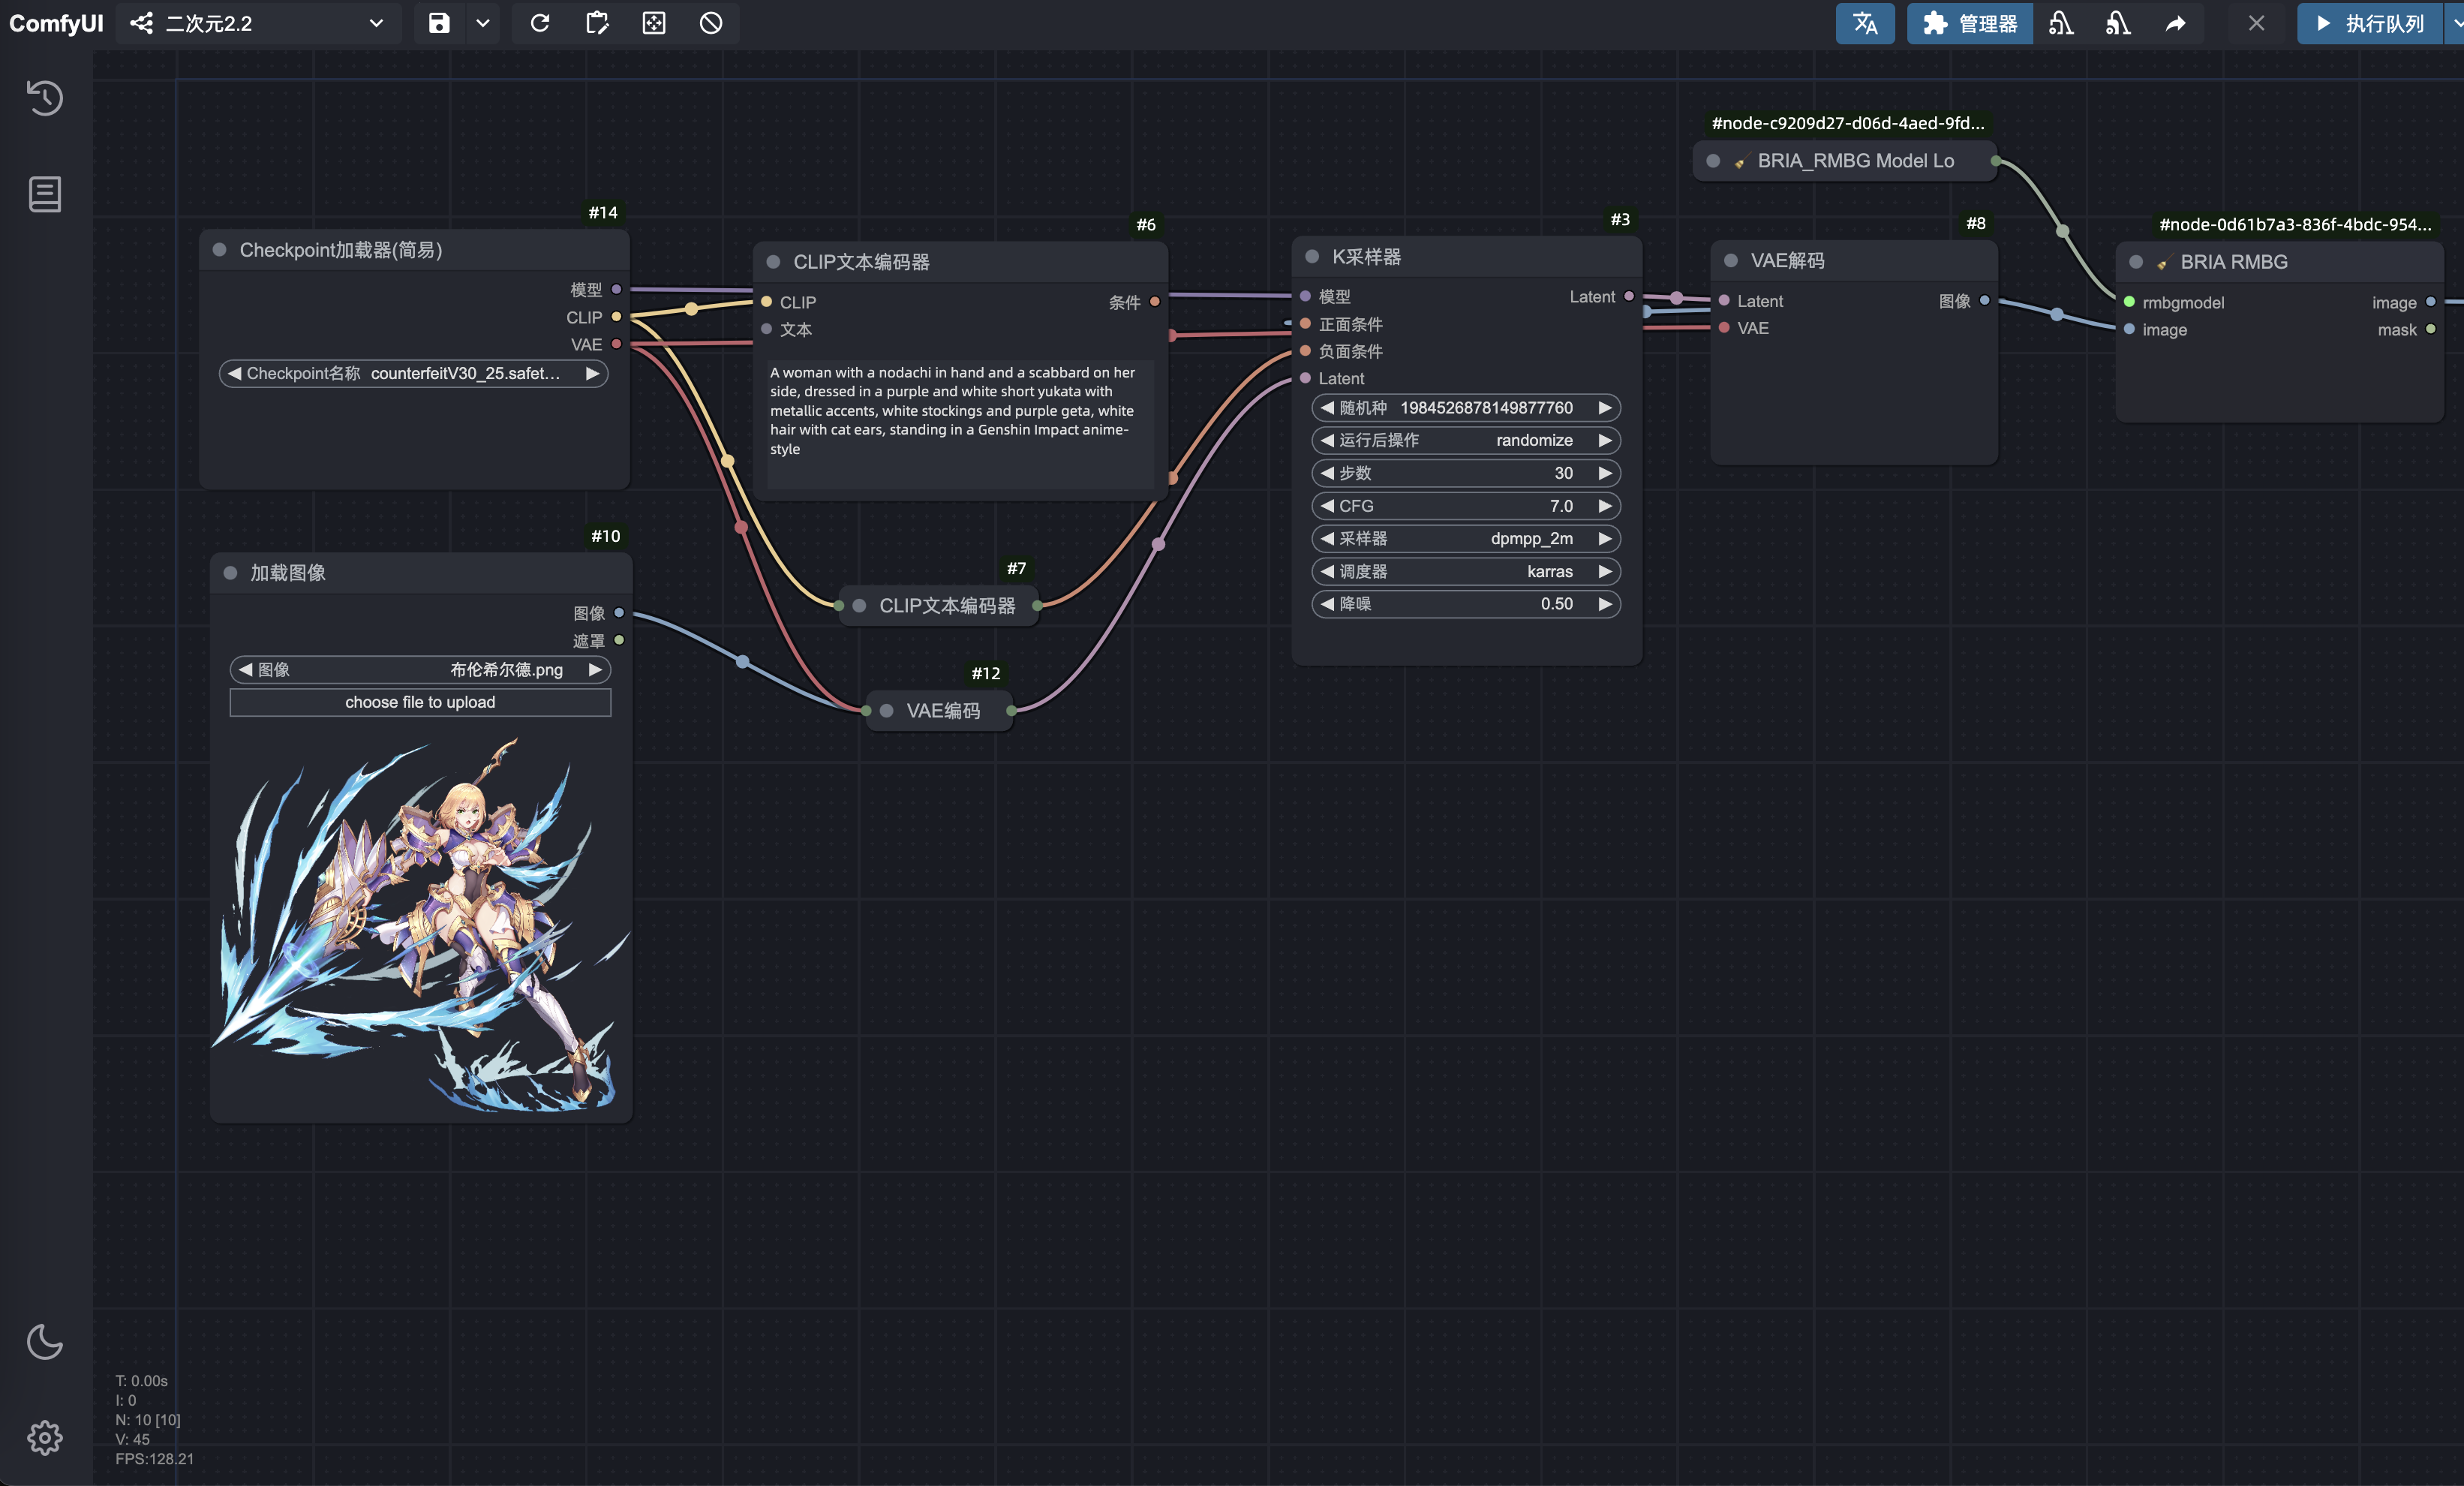Click the mask output label on BRIA RMBG
The height and width of the screenshot is (1486, 2464).
tap(2396, 330)
